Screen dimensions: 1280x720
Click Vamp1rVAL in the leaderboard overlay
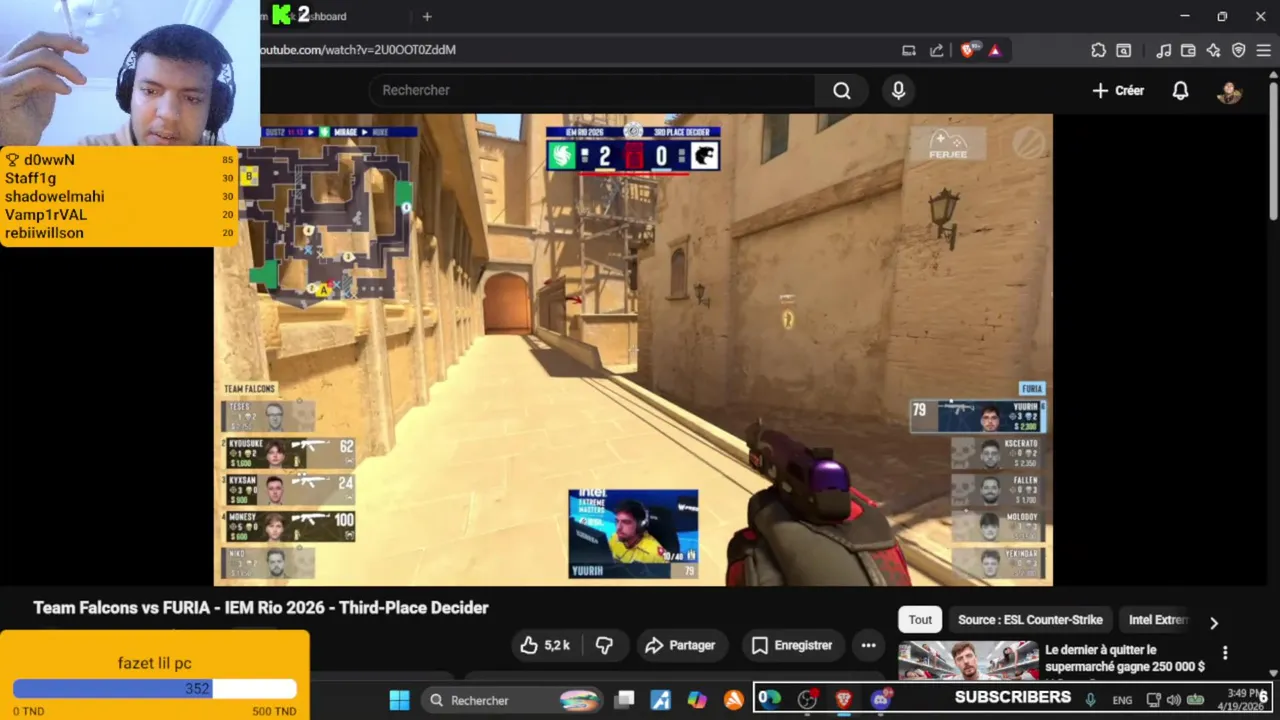click(46, 215)
